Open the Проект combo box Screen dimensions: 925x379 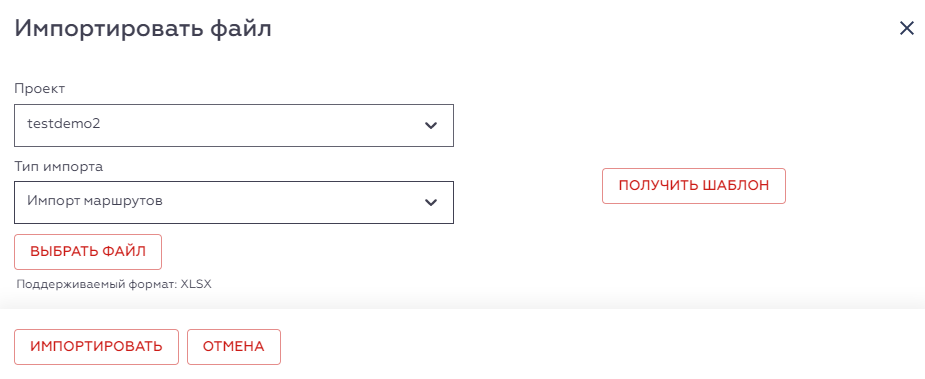pyautogui.click(x=234, y=125)
